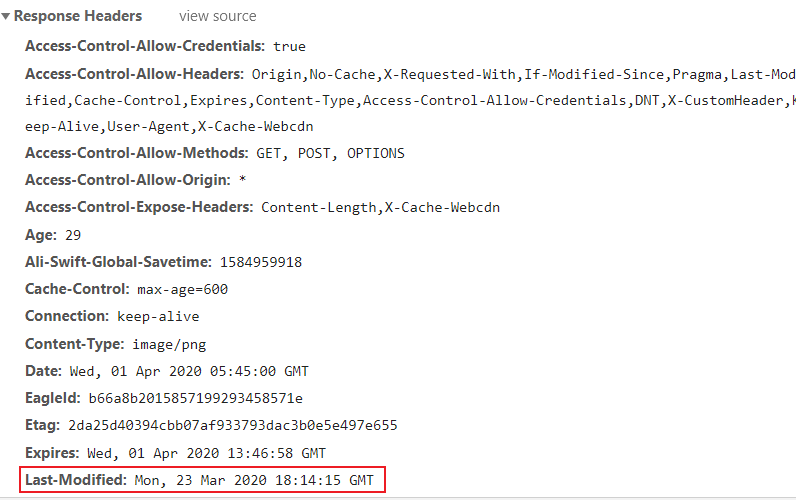Click the Etag hash value
The image size is (796, 500).
pyautogui.click(x=233, y=425)
